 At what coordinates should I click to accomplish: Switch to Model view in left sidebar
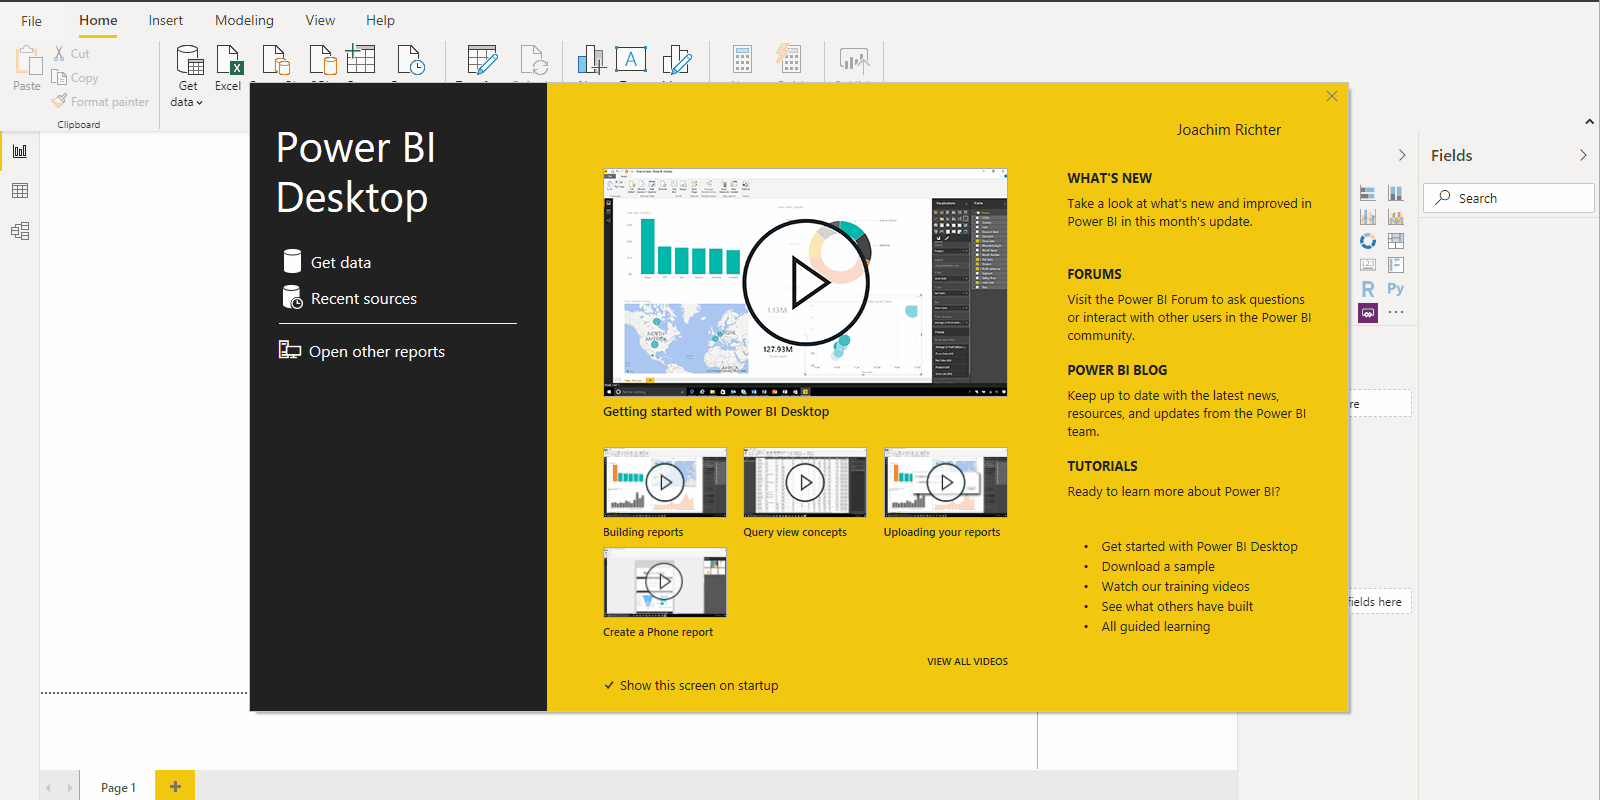(x=20, y=231)
